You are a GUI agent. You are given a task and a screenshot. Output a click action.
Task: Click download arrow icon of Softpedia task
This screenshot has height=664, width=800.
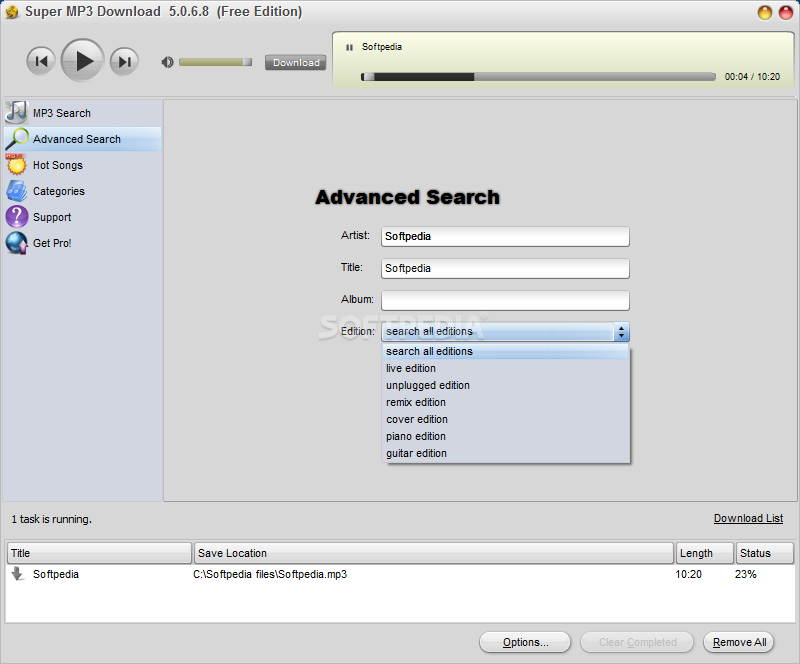tap(17, 574)
